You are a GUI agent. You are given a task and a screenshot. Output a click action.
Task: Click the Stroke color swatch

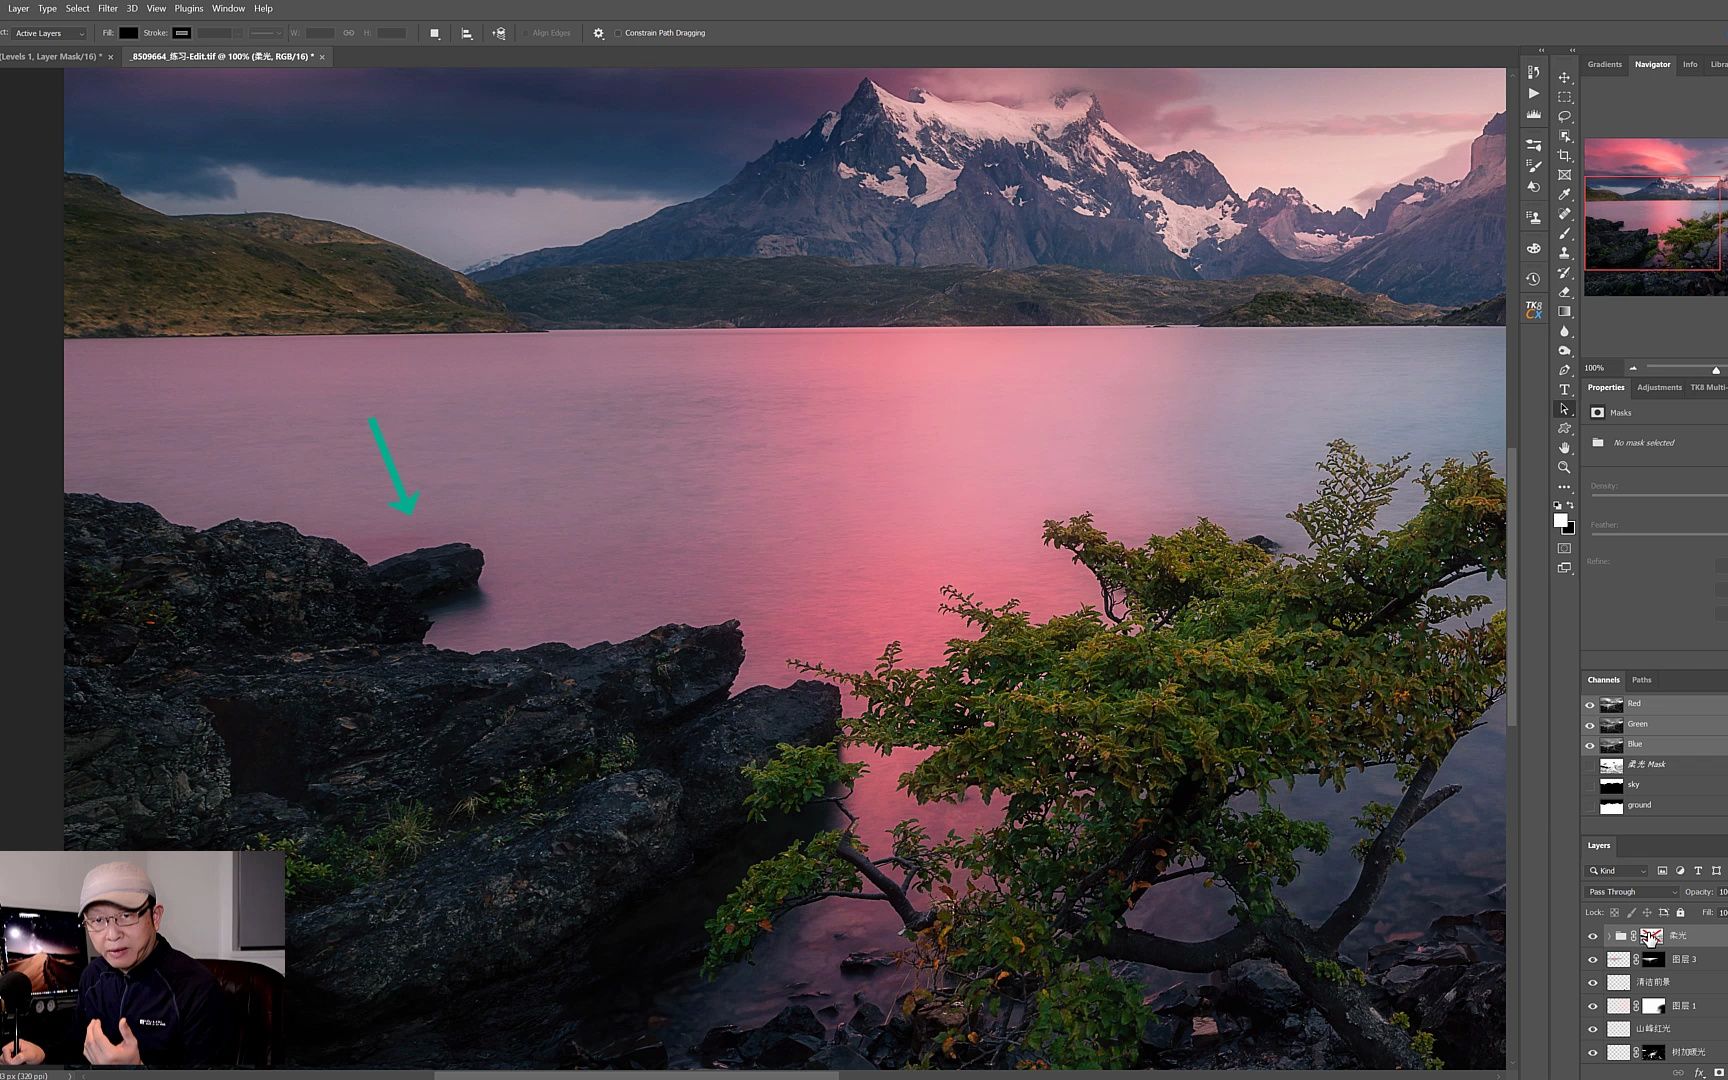[181, 33]
